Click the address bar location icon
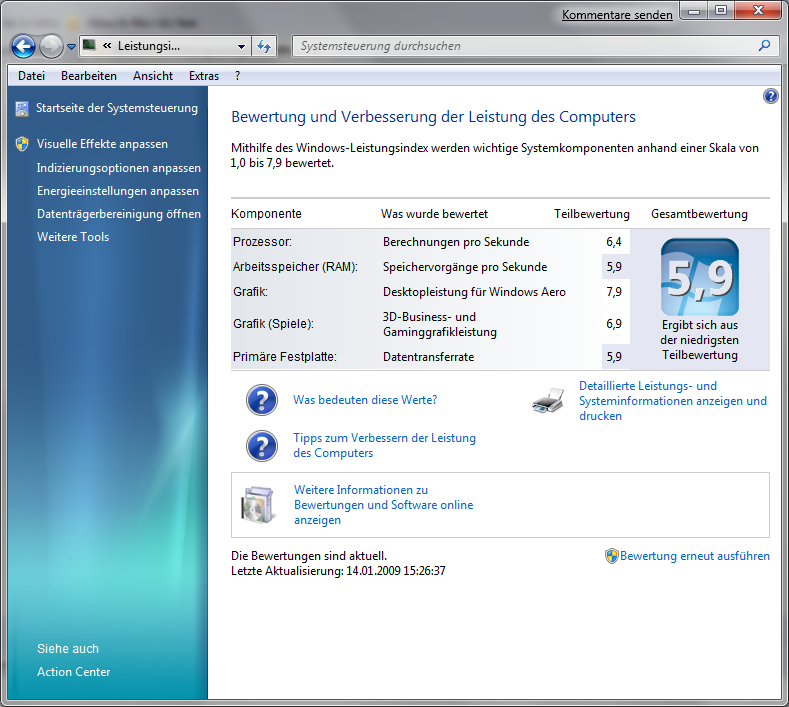The width and height of the screenshot is (789, 707). click(90, 46)
